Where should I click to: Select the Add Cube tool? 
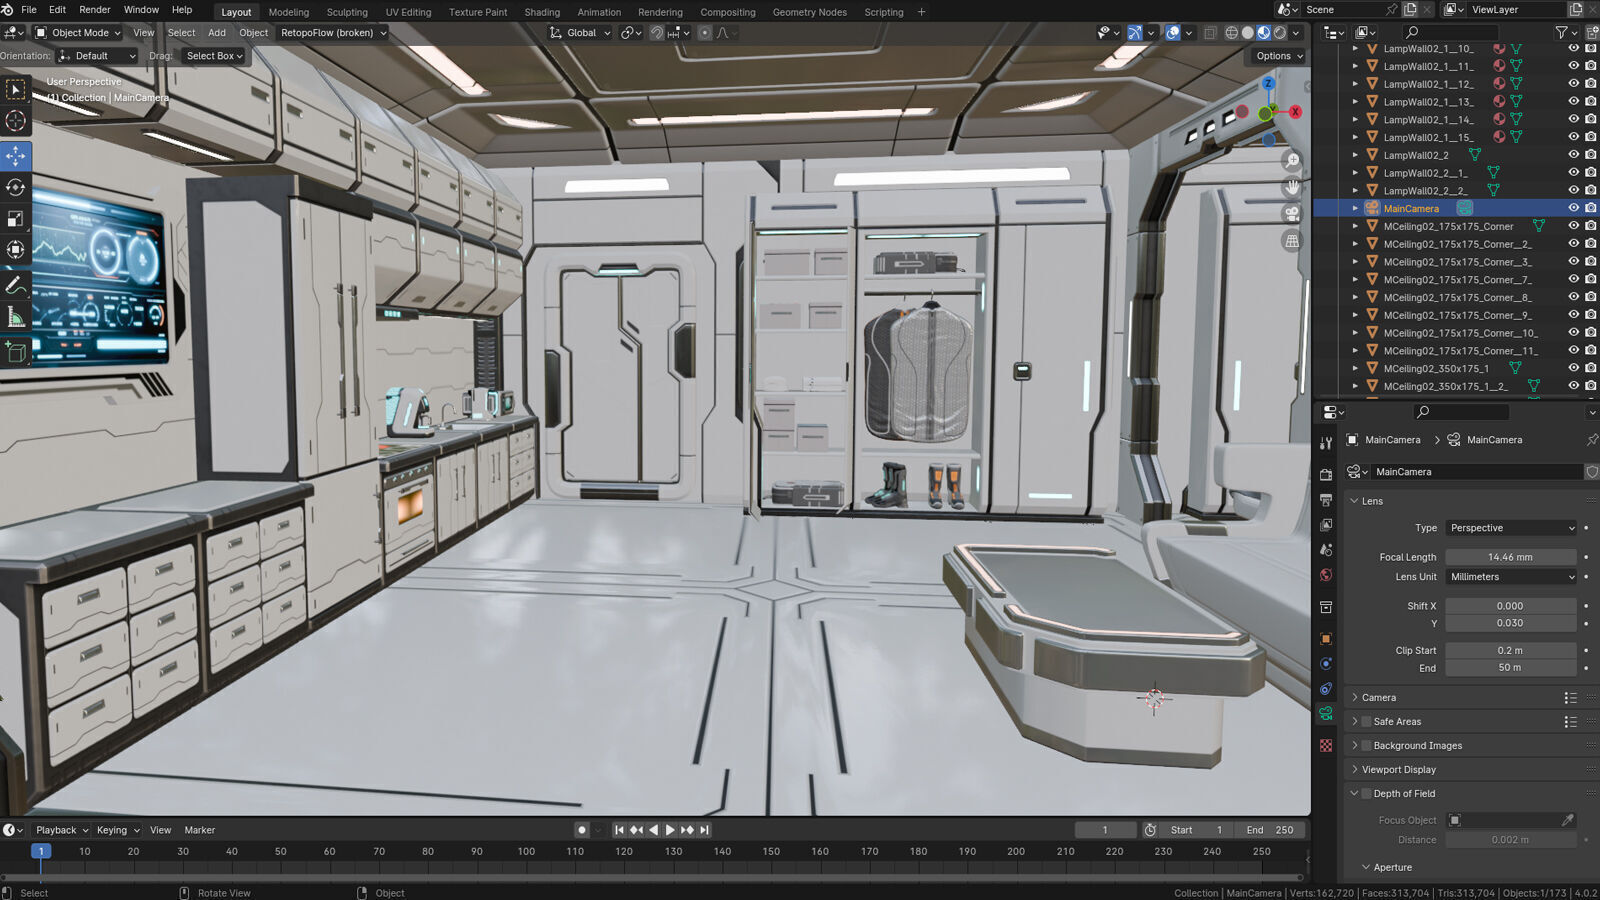pos(16,353)
